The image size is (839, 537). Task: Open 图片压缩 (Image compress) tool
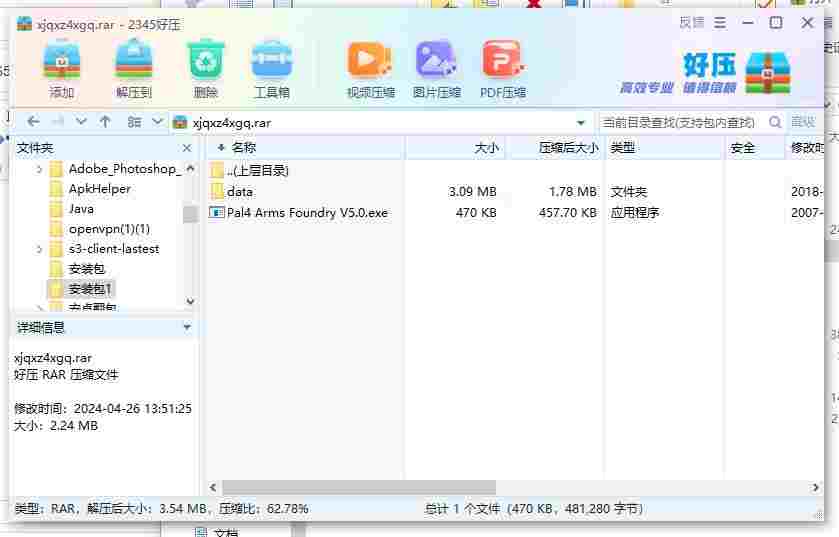(437, 70)
